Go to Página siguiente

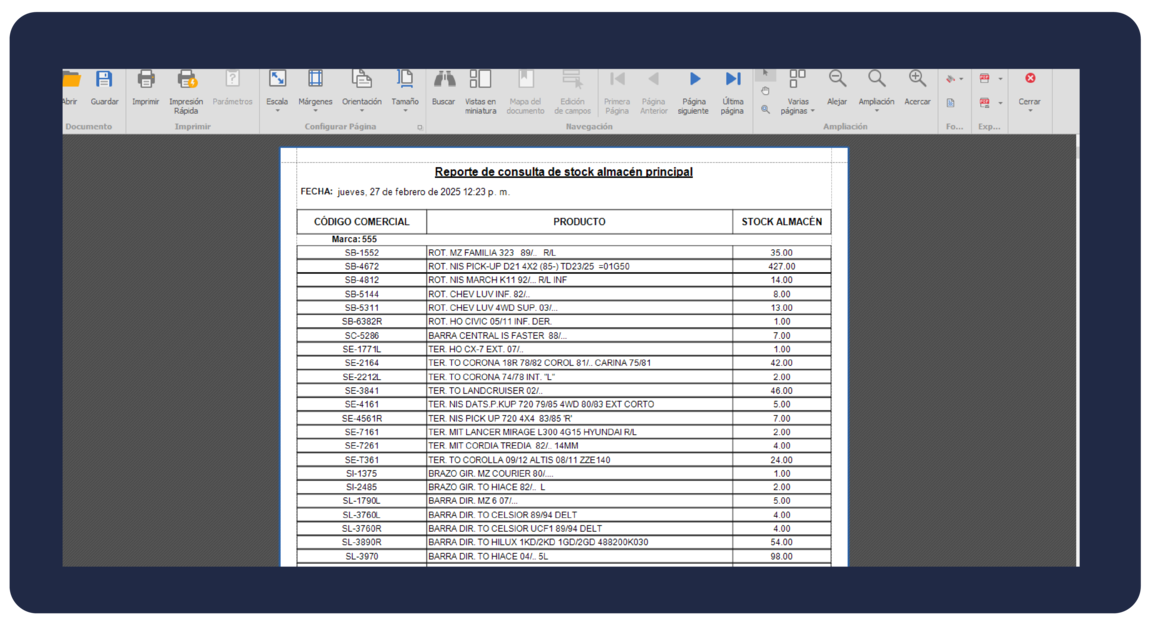pos(693,89)
